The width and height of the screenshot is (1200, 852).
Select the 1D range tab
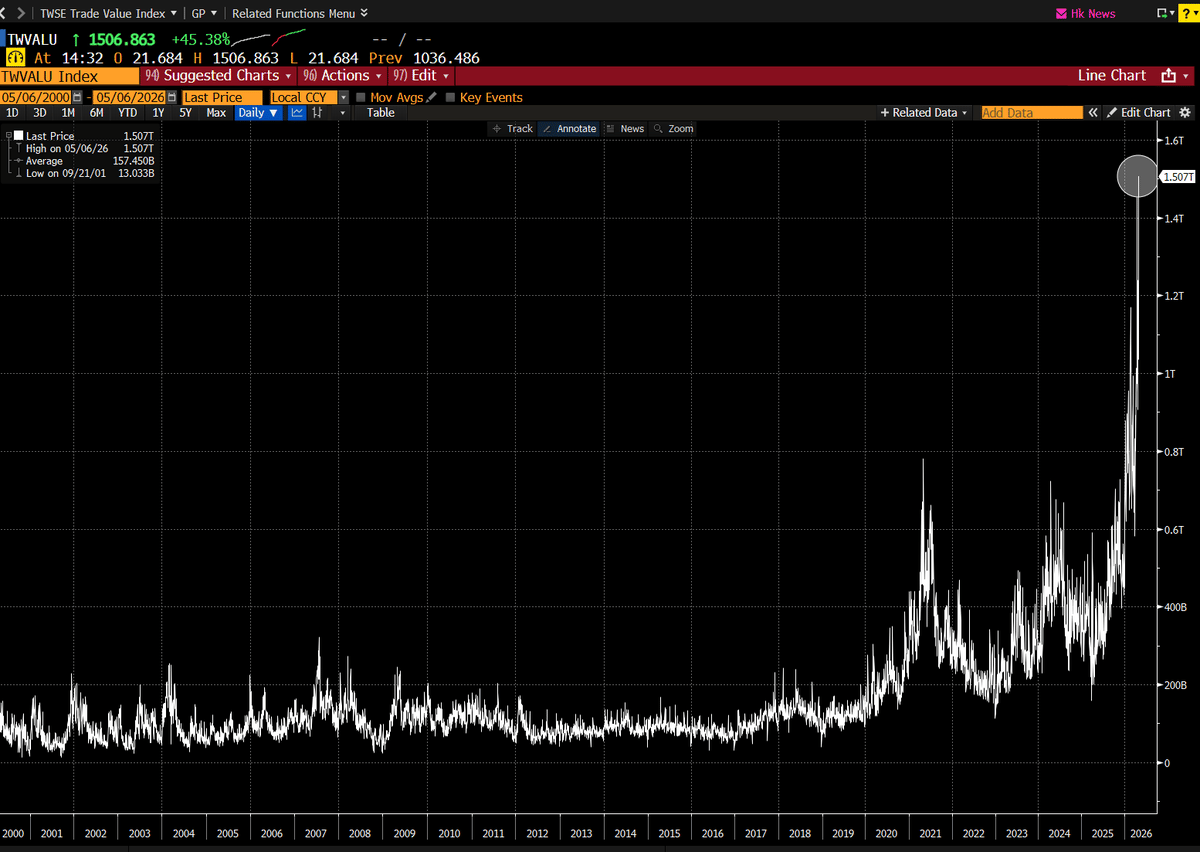[x=12, y=113]
